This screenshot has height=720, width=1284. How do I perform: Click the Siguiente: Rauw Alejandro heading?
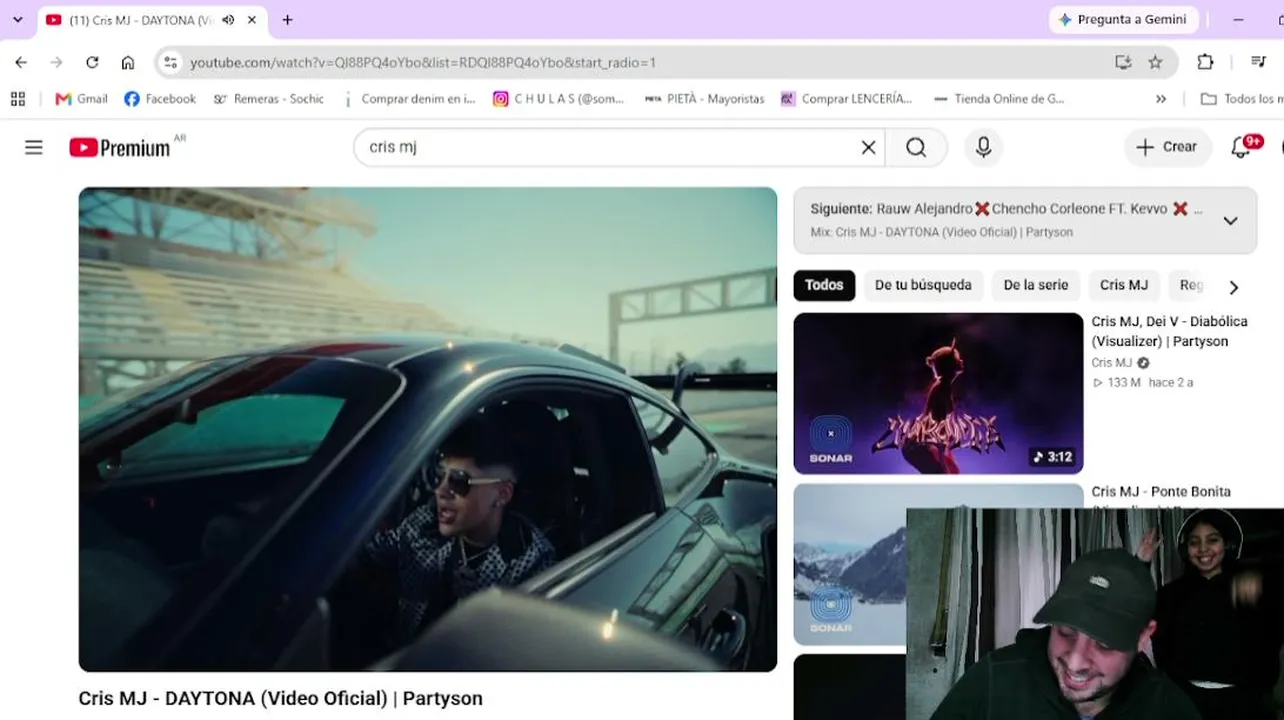click(x=1007, y=209)
